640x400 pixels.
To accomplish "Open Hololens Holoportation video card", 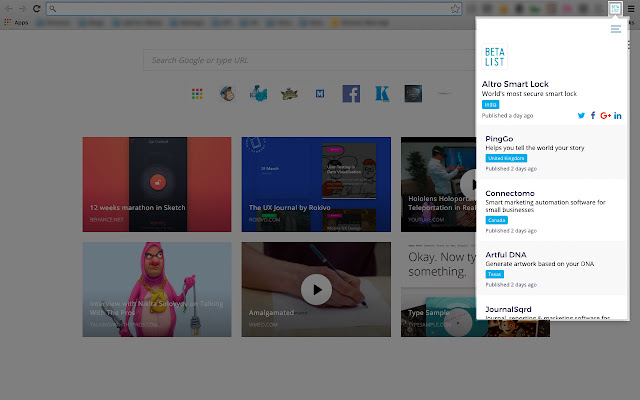I will point(438,184).
